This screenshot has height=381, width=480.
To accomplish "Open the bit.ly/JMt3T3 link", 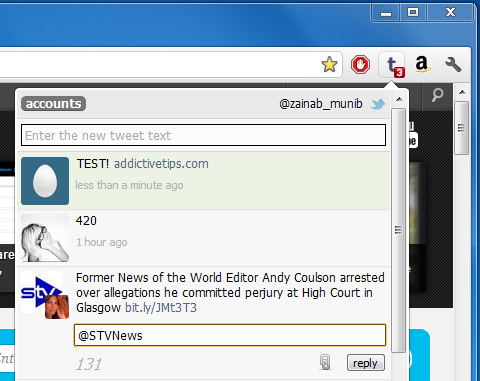I will click(161, 308).
